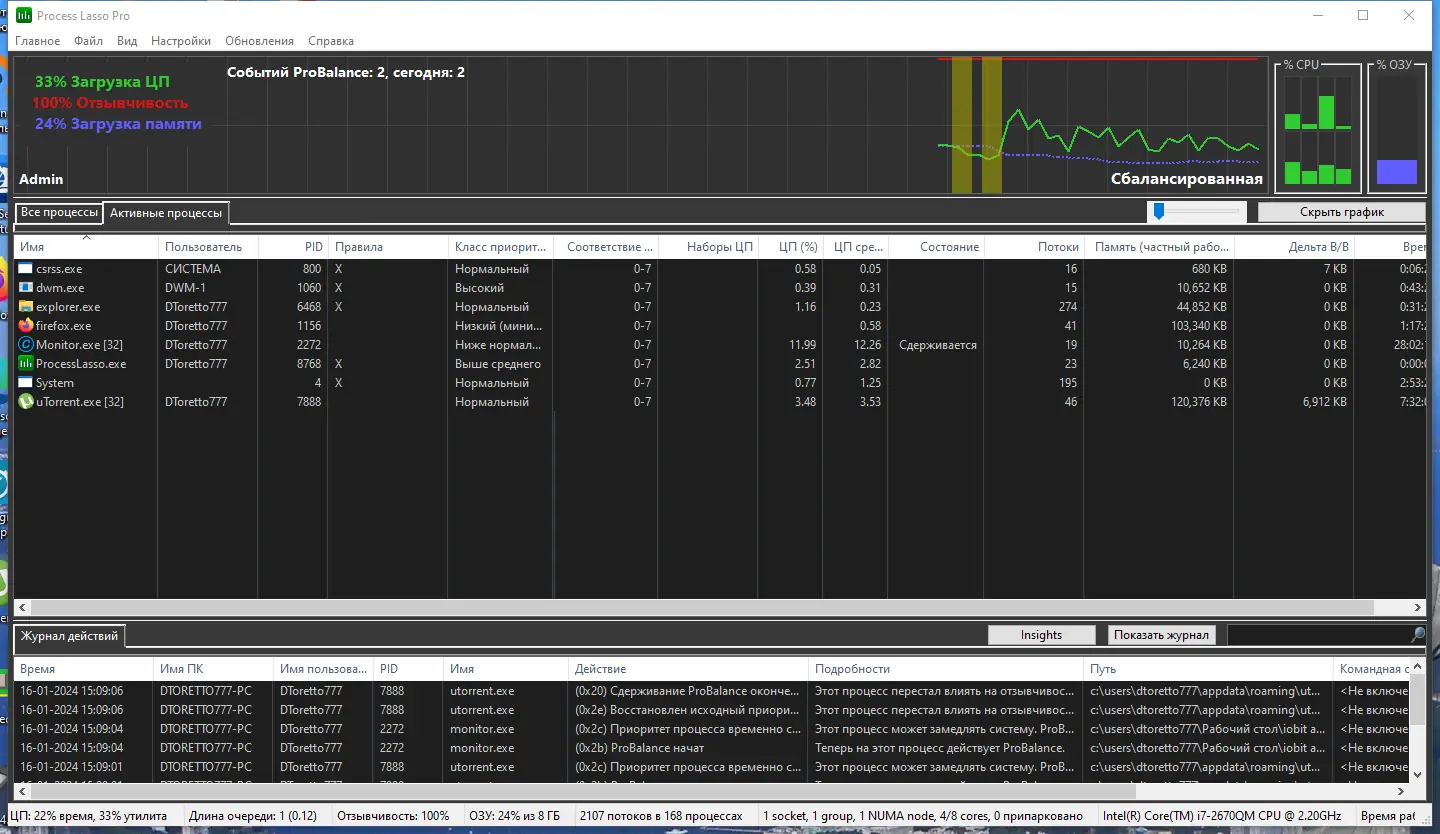This screenshot has height=834, width=1440.
Task: Select the log entry 'ProBalance начат'
Action: [x=712, y=748]
